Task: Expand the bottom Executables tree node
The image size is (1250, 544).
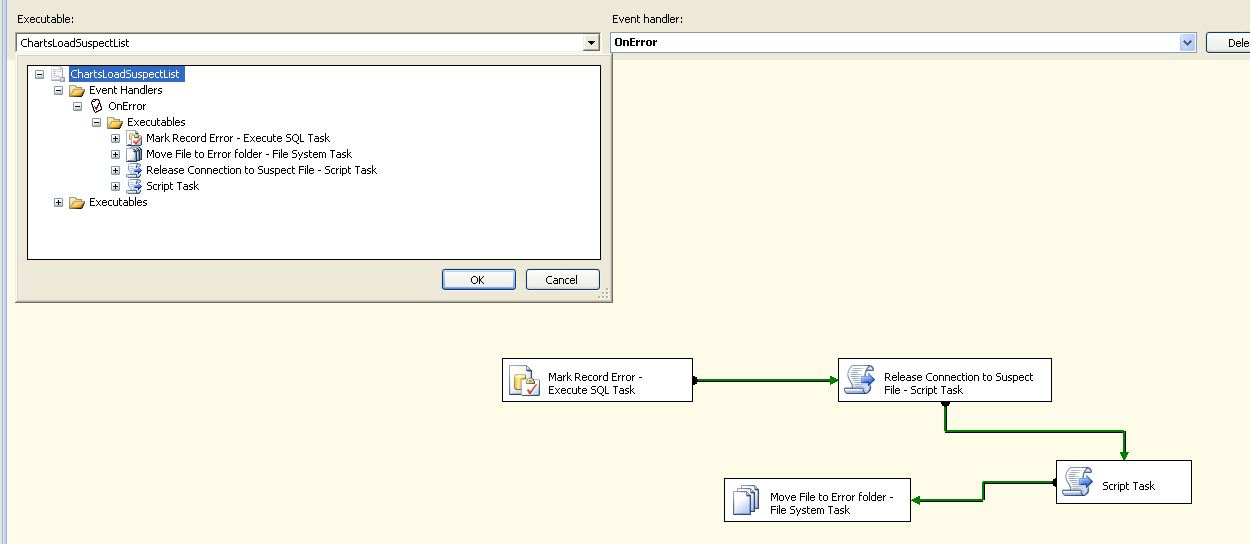Action: (x=58, y=202)
